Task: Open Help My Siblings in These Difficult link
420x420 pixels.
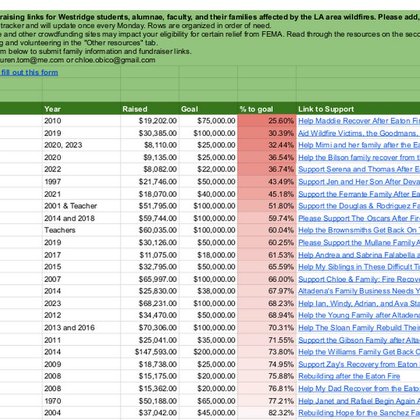Action: tap(359, 267)
